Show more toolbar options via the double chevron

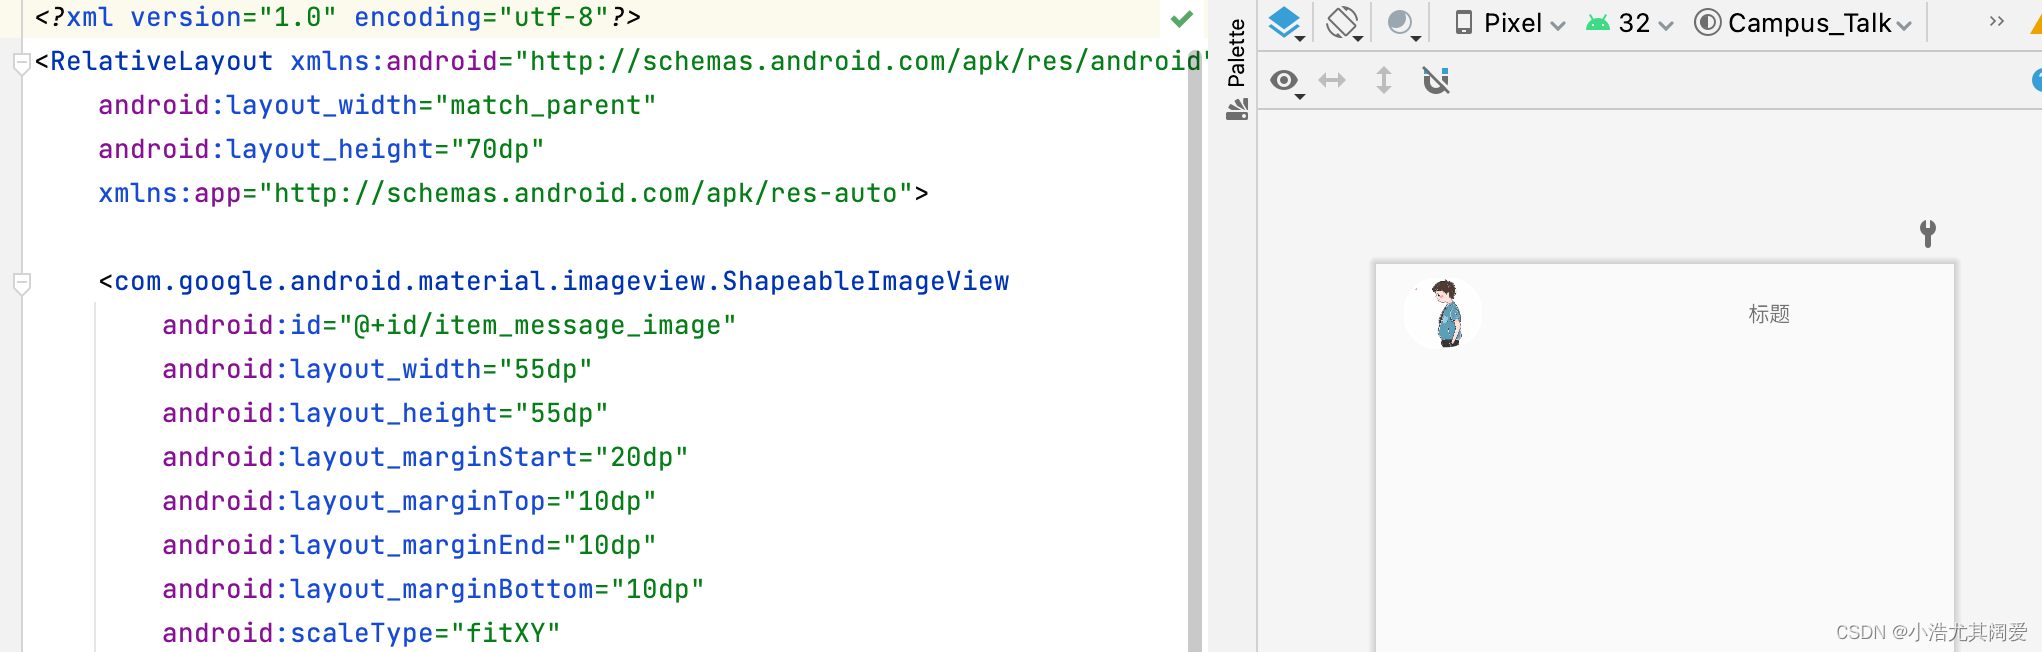pyautogui.click(x=1996, y=21)
